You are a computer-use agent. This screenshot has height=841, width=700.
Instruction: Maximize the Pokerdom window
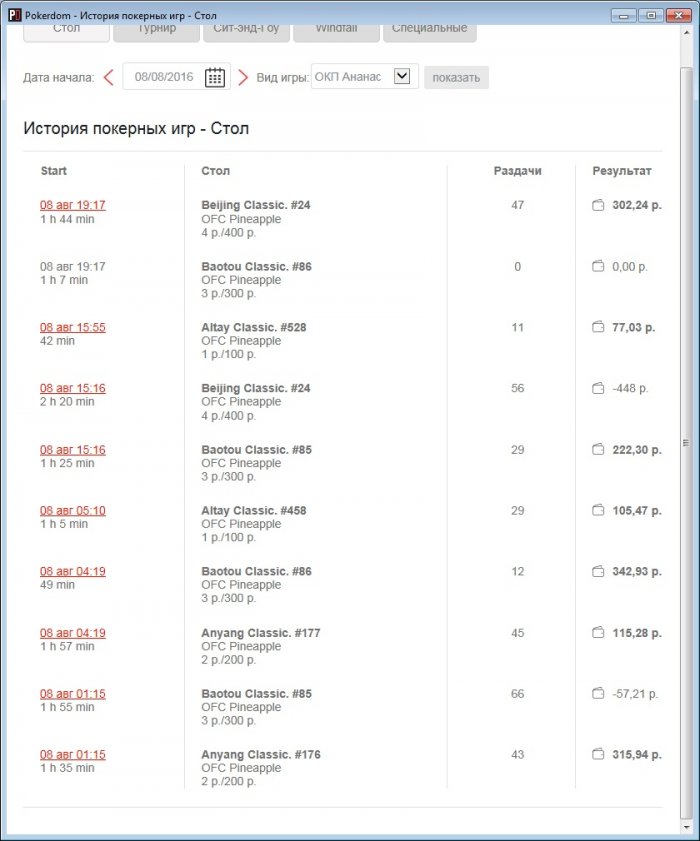[x=651, y=16]
